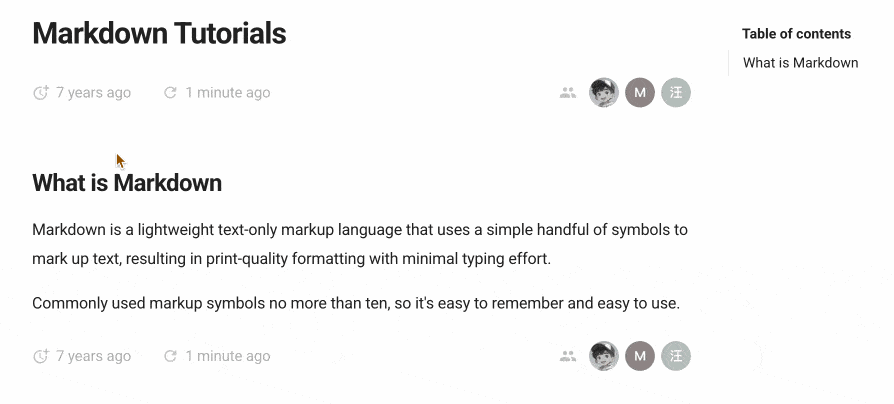The width and height of the screenshot is (894, 404).
Task: Click the "1 minute ago" text below the article
Action: (x=227, y=356)
